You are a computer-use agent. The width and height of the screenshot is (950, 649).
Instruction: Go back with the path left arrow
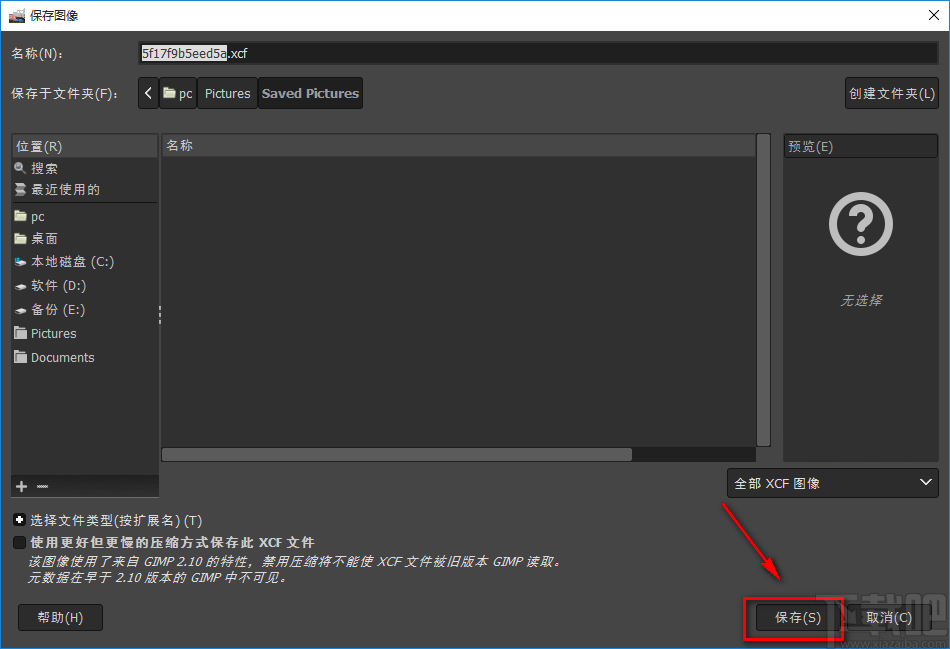[x=148, y=93]
